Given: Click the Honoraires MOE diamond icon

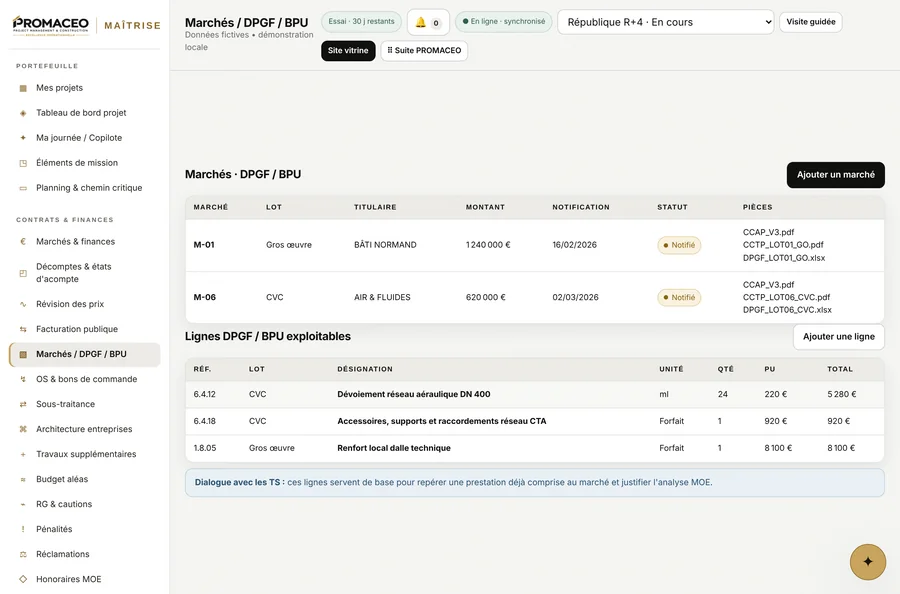Looking at the screenshot, I should point(23,579).
